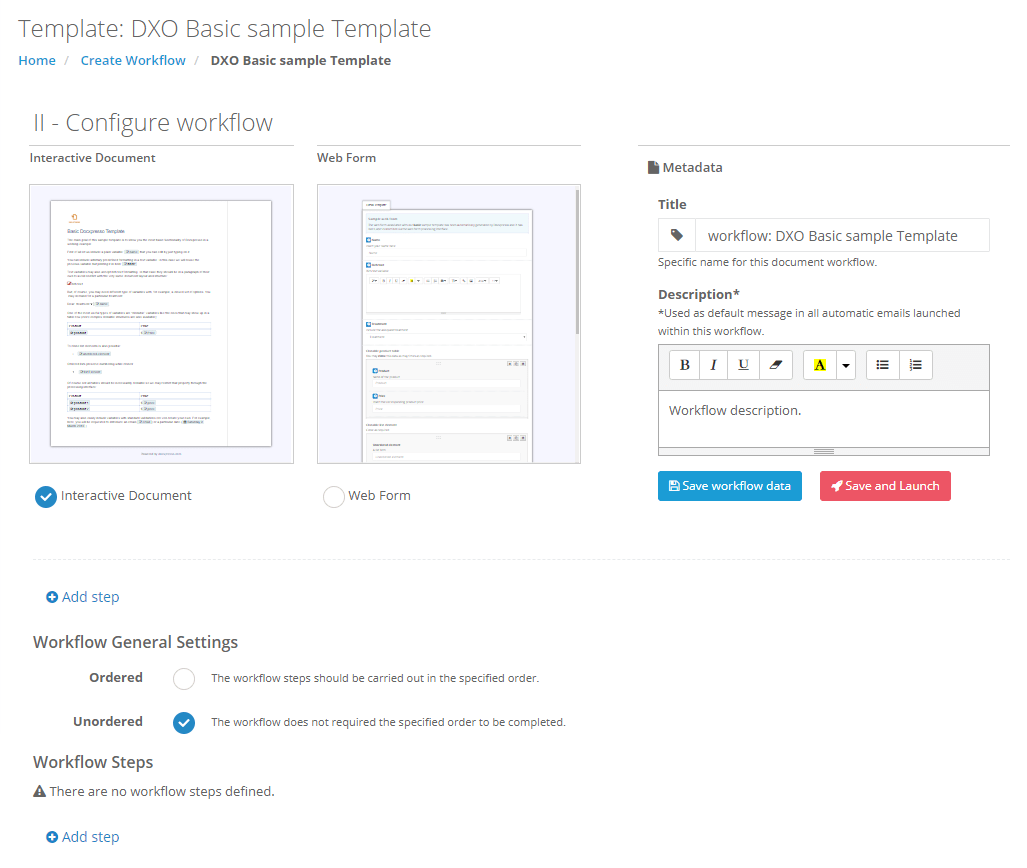Select the Web Form option
The width and height of the screenshot is (1027, 868).
point(333,496)
